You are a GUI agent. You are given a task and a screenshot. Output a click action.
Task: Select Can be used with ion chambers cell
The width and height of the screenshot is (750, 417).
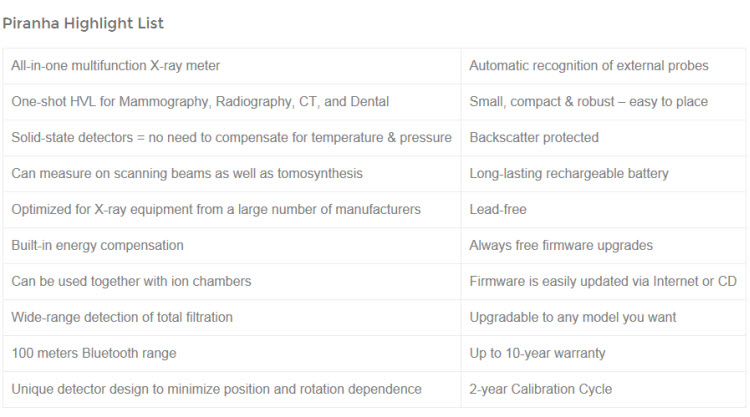(131, 282)
